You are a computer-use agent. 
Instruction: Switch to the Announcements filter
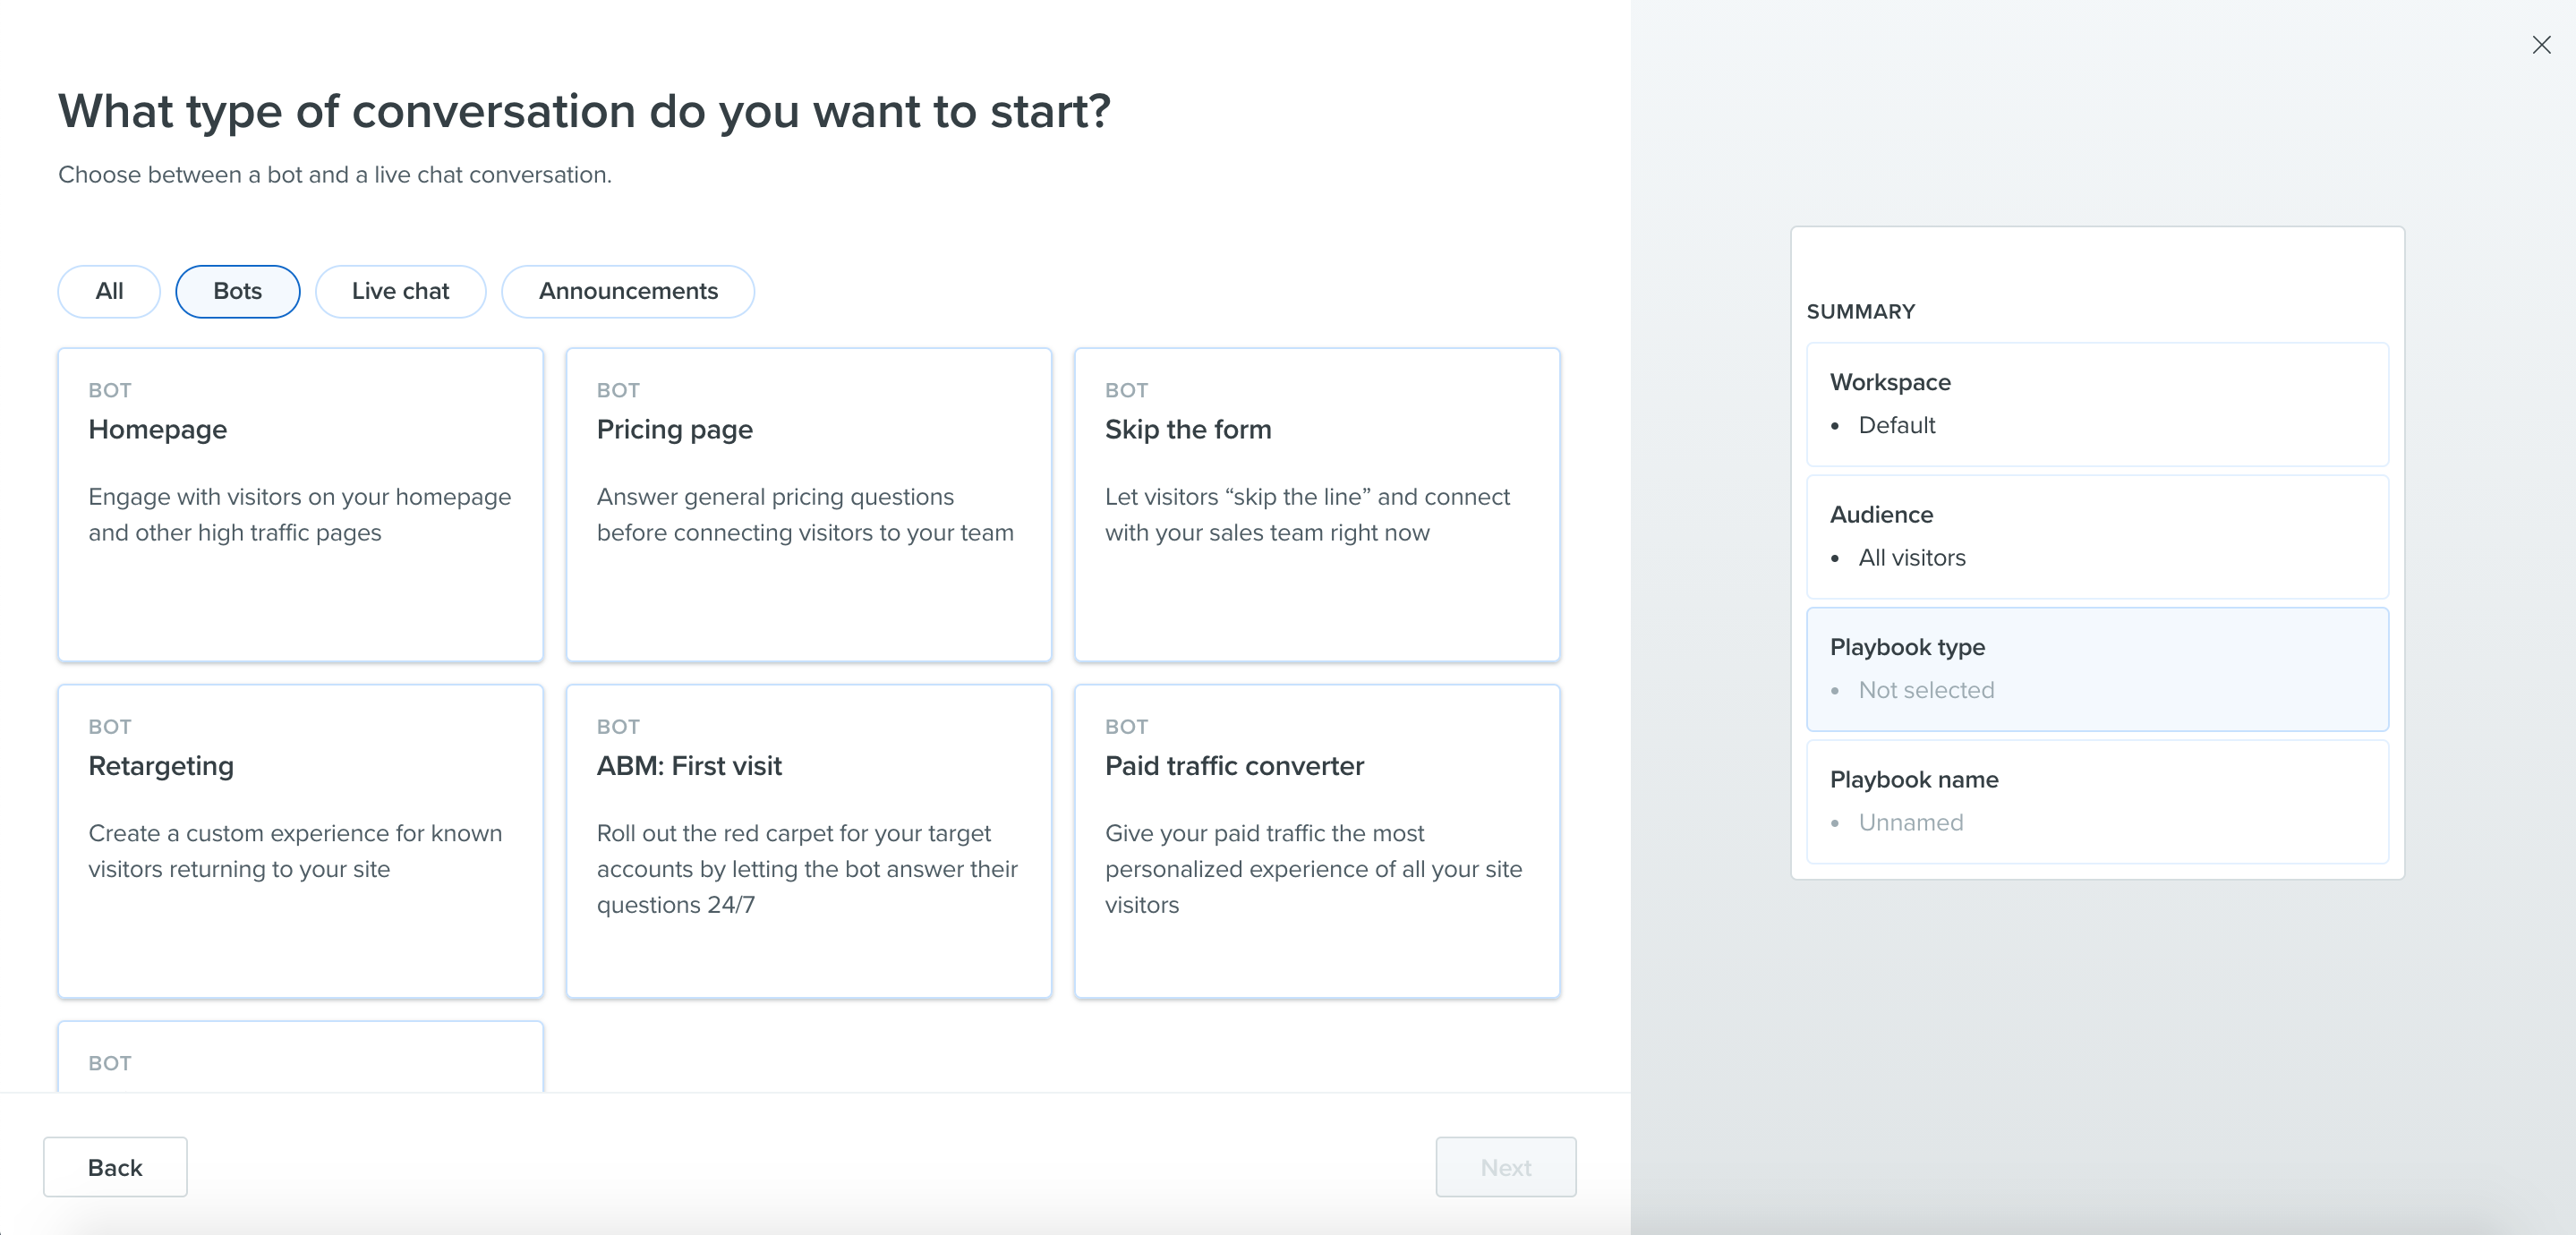tap(628, 291)
